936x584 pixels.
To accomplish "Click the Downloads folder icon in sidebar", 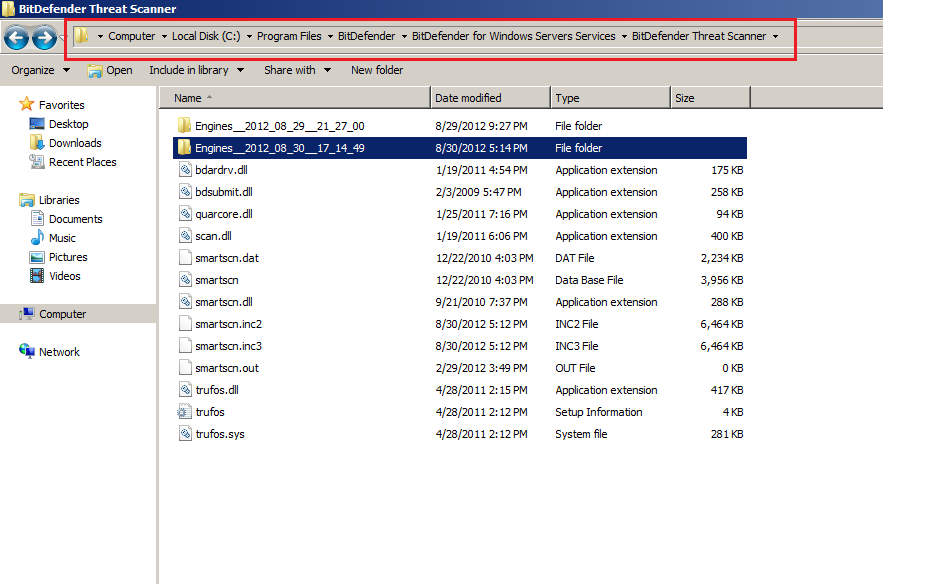I will [37, 142].
